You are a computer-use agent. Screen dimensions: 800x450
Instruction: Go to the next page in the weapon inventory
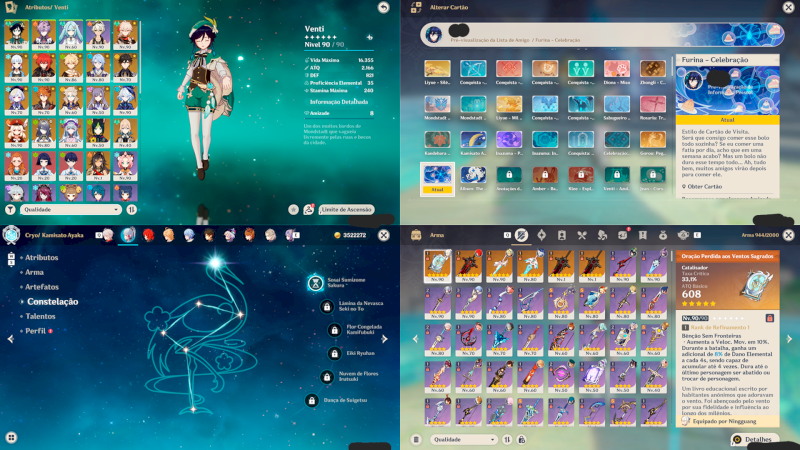[x=789, y=339]
